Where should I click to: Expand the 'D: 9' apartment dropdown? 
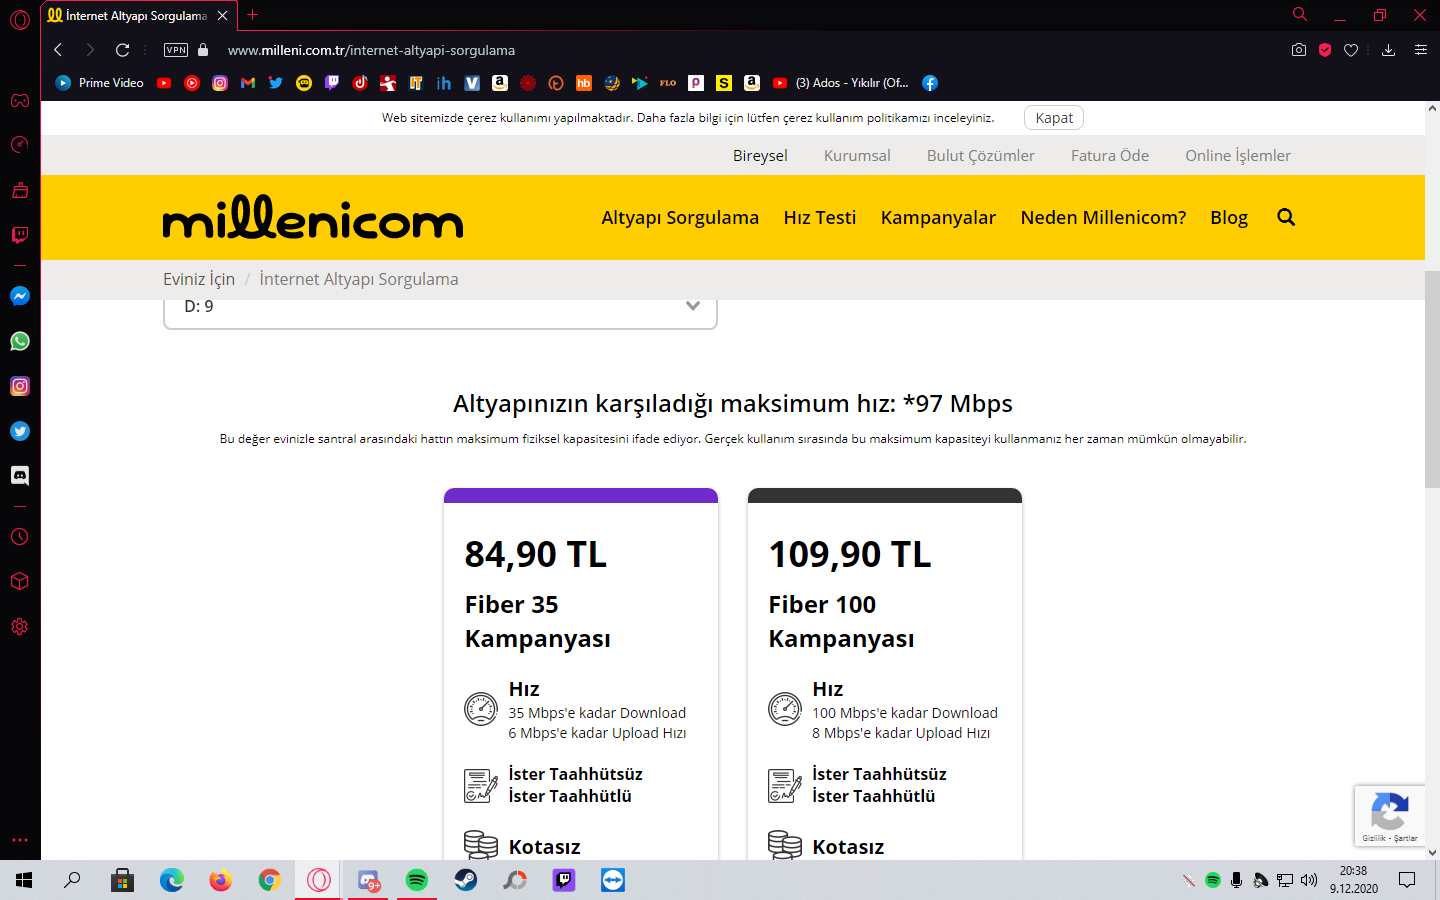point(440,308)
